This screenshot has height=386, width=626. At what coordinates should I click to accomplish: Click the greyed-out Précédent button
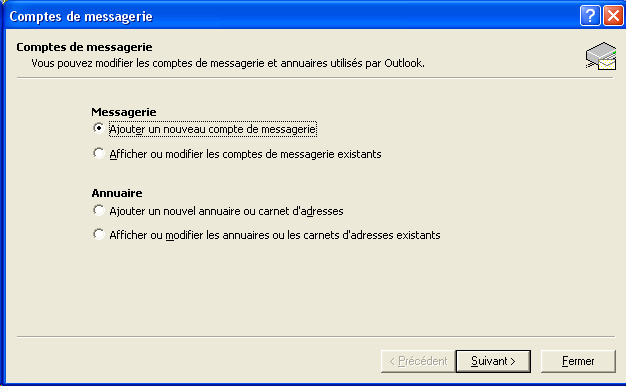[418, 361]
